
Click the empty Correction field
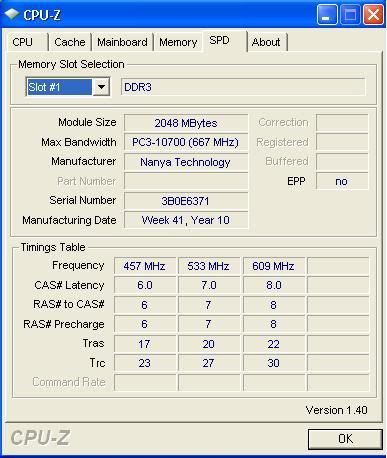point(342,123)
